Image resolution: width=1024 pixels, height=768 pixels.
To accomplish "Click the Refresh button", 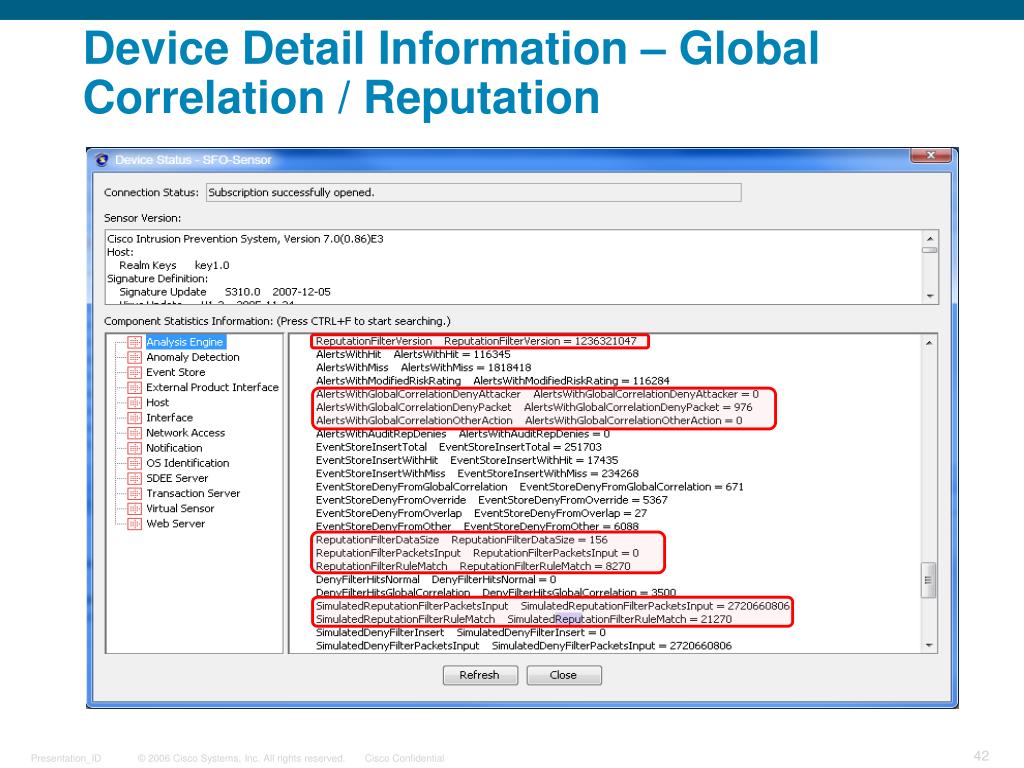I will (x=480, y=675).
